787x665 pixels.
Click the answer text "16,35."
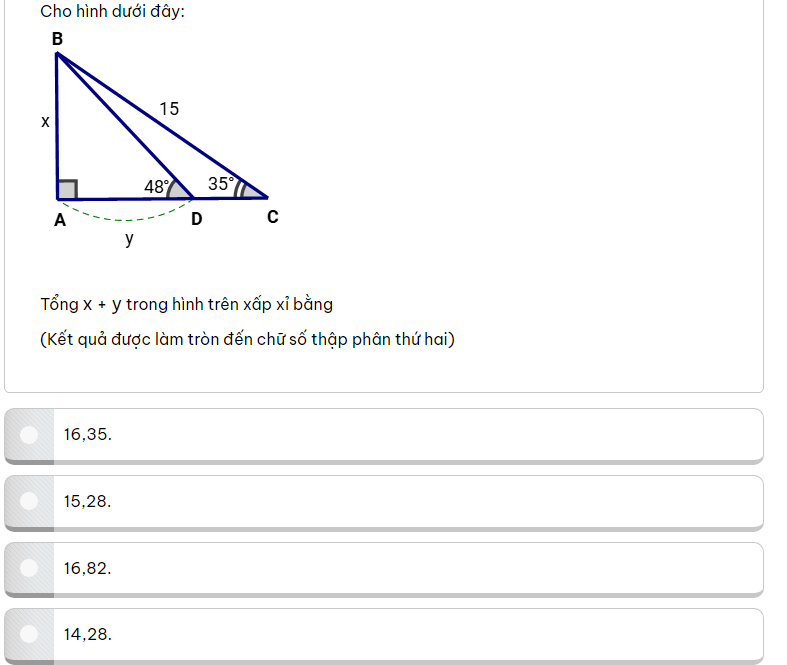pyautogui.click(x=88, y=434)
